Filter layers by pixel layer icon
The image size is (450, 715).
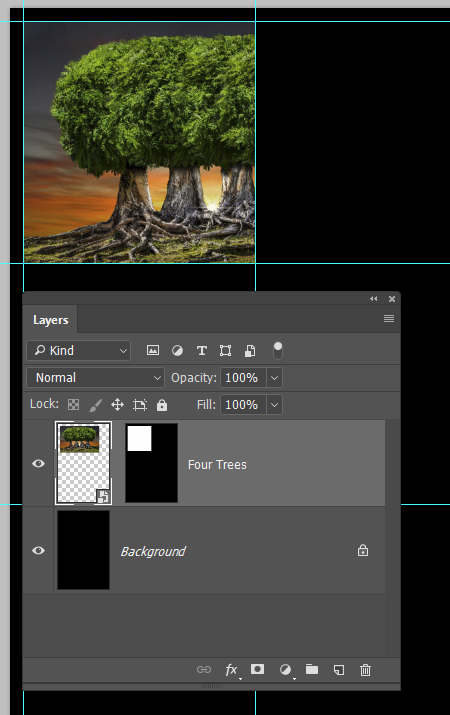153,350
